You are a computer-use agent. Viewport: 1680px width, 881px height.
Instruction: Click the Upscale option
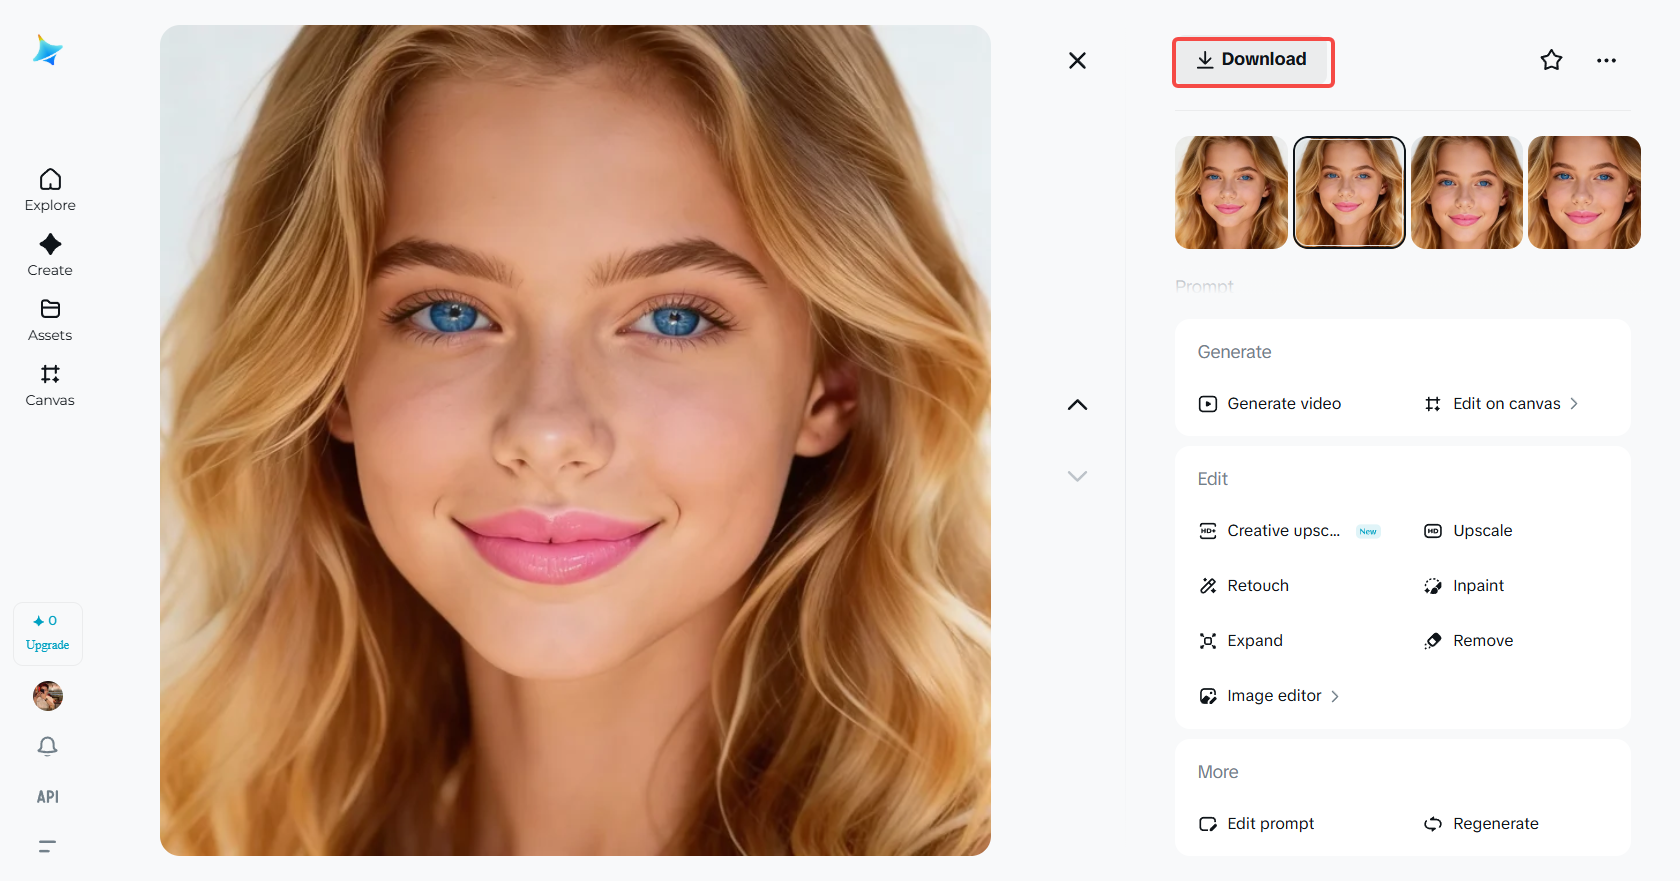[1468, 531]
